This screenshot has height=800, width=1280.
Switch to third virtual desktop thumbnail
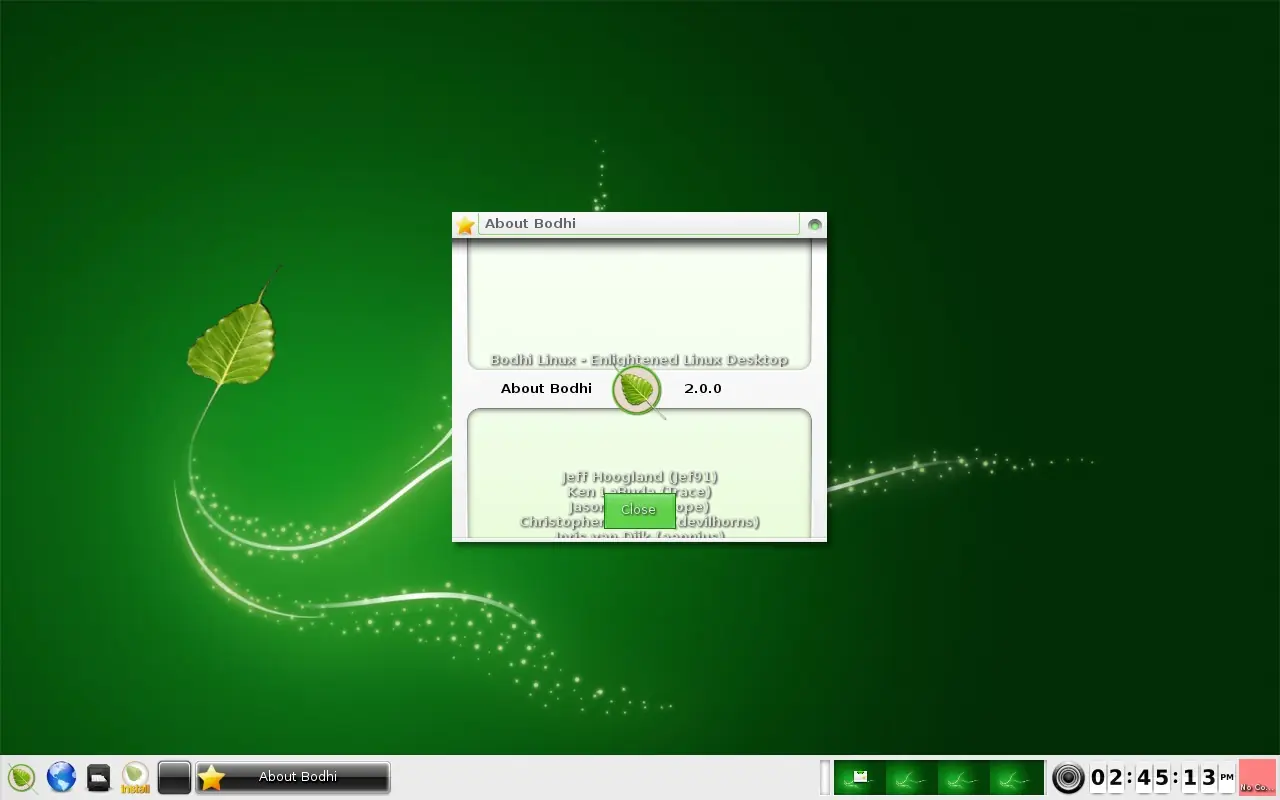pos(964,777)
